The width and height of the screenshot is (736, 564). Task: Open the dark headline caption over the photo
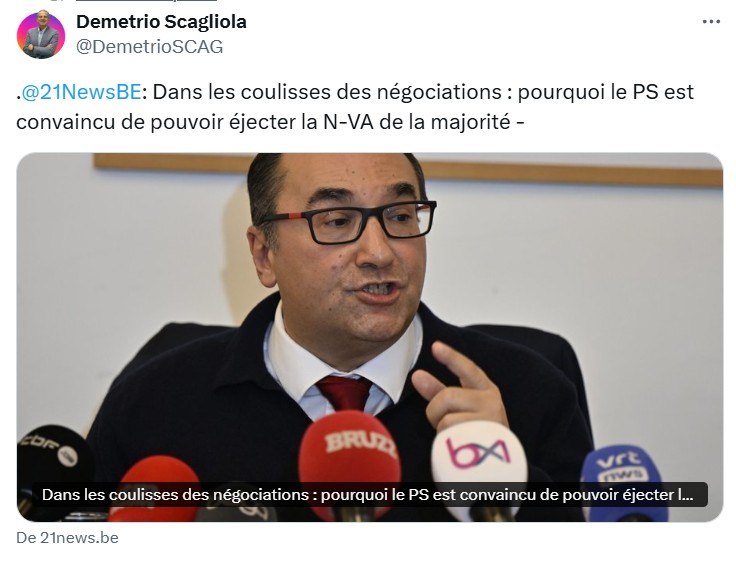coord(369,495)
